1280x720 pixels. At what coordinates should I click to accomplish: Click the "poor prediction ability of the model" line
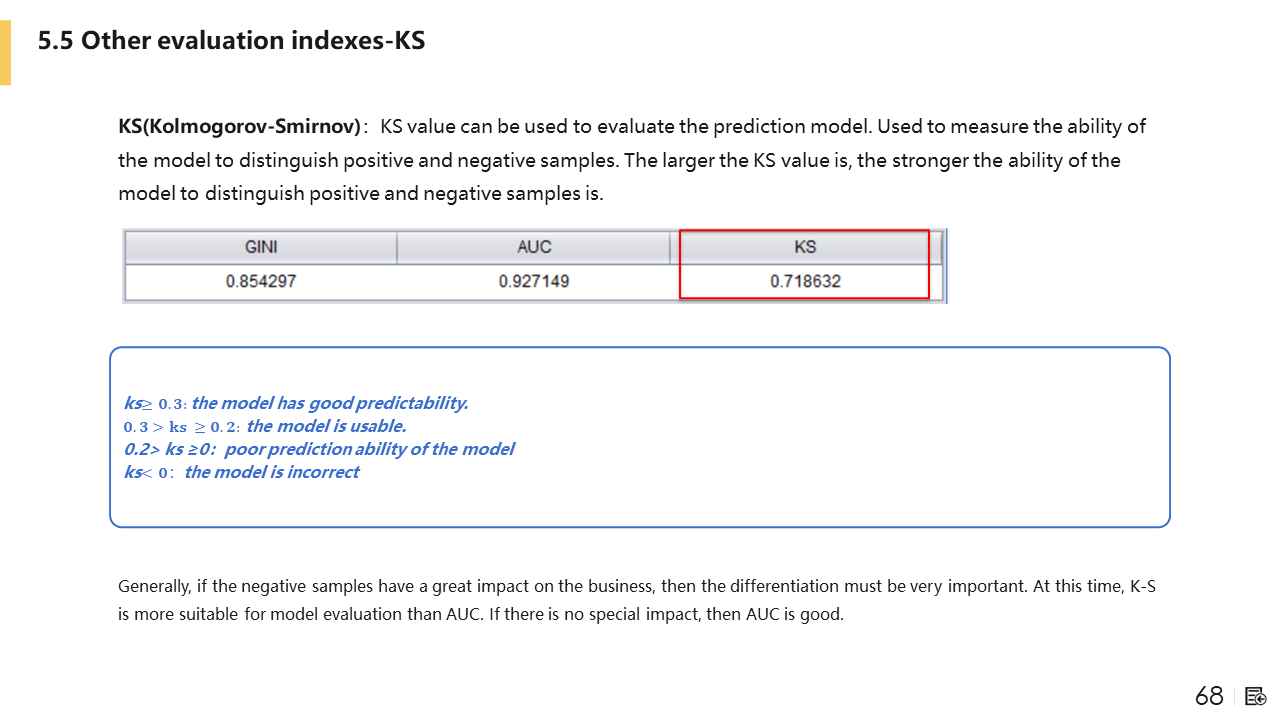(319, 449)
